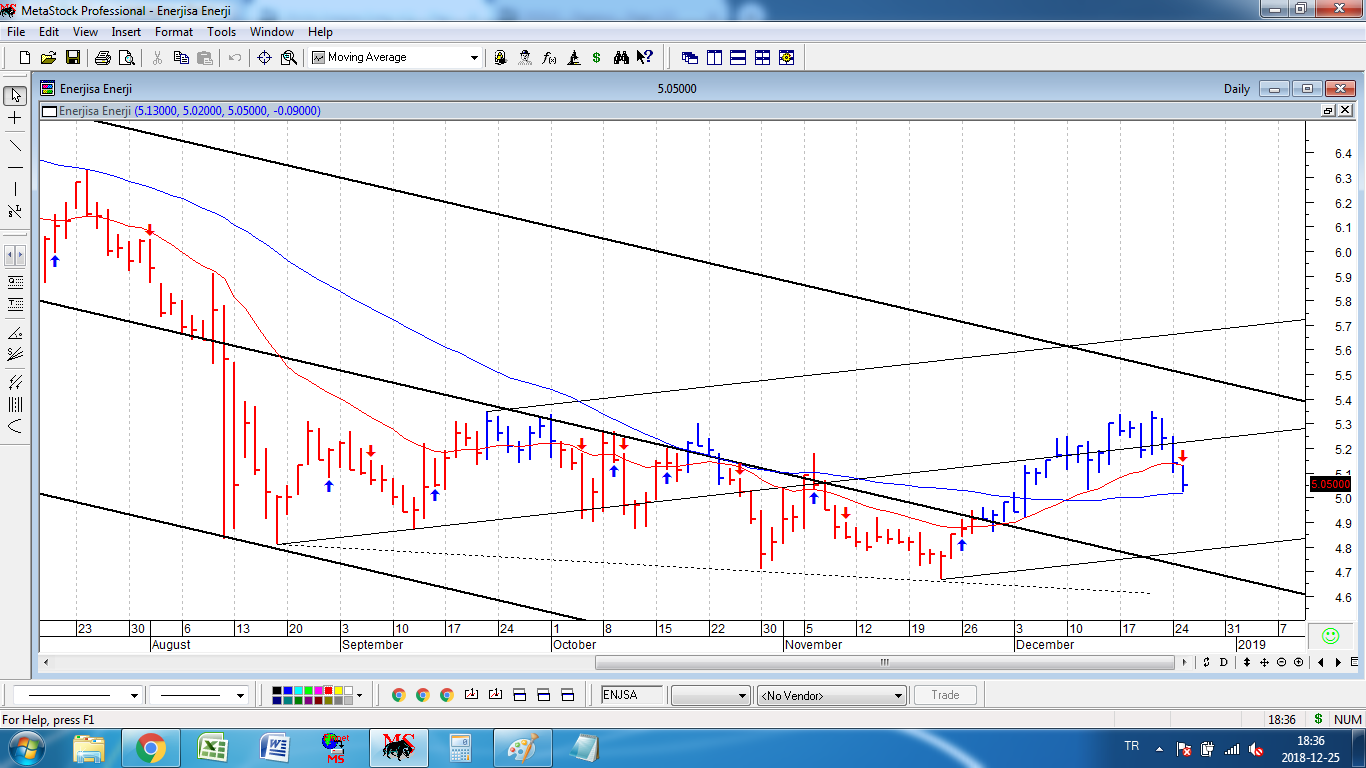Open the Help menu
This screenshot has height=768, width=1366.
coord(320,32)
